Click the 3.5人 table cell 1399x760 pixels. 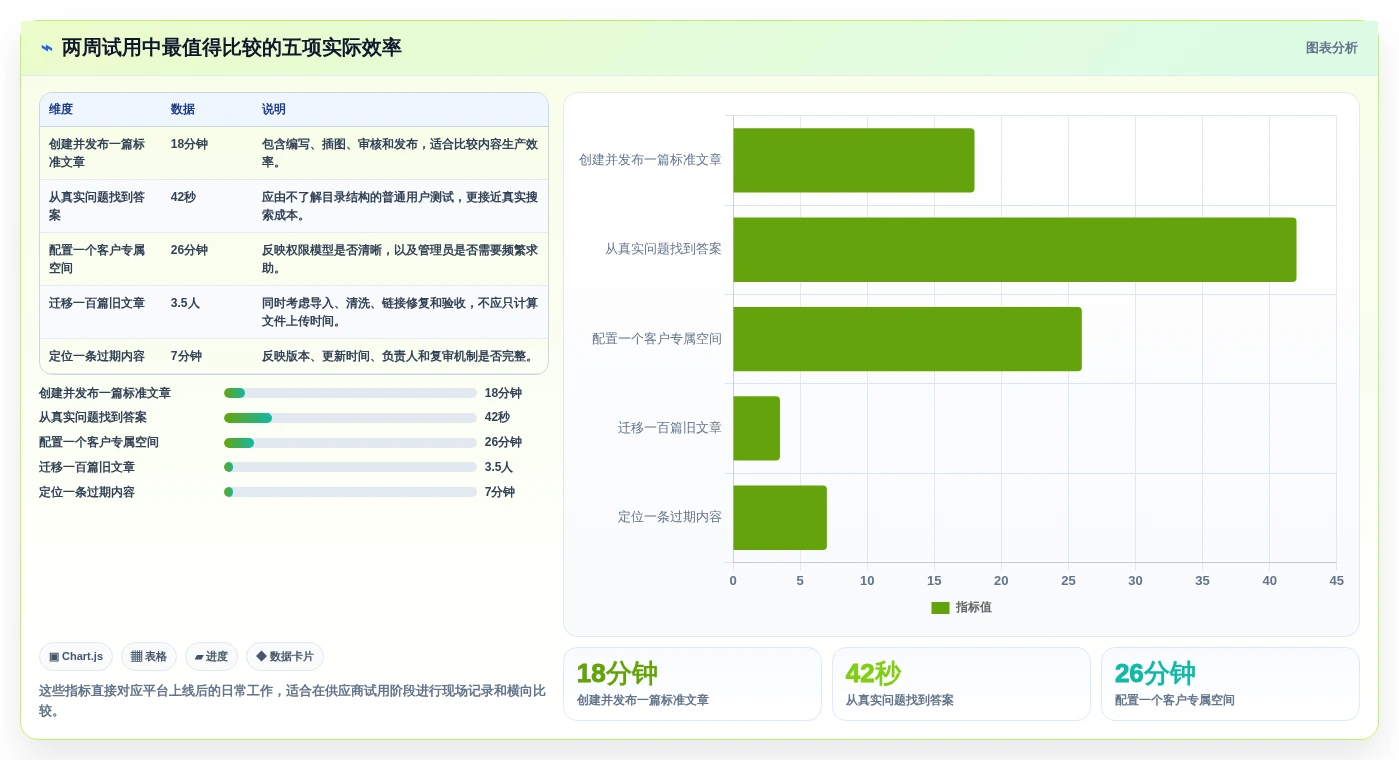[185, 303]
